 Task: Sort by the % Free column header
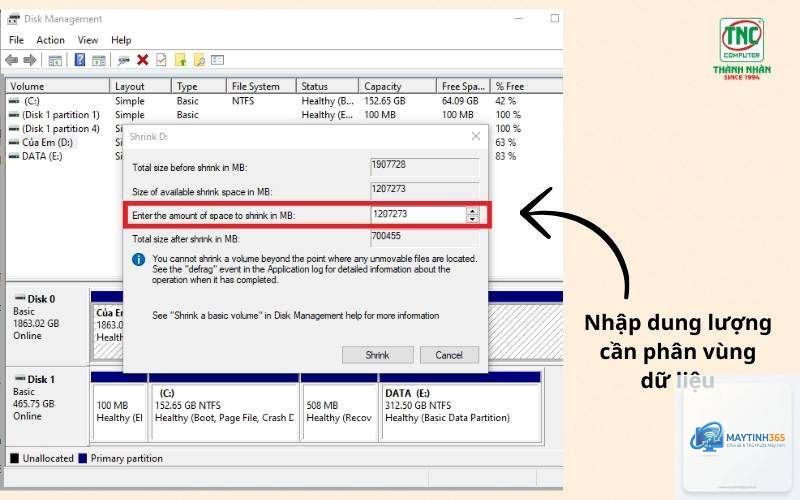coord(526,86)
